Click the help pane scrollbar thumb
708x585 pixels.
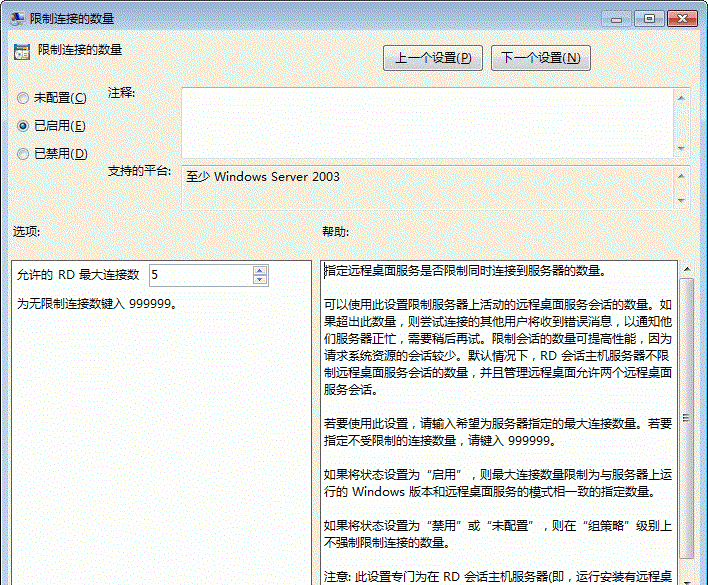point(687,418)
